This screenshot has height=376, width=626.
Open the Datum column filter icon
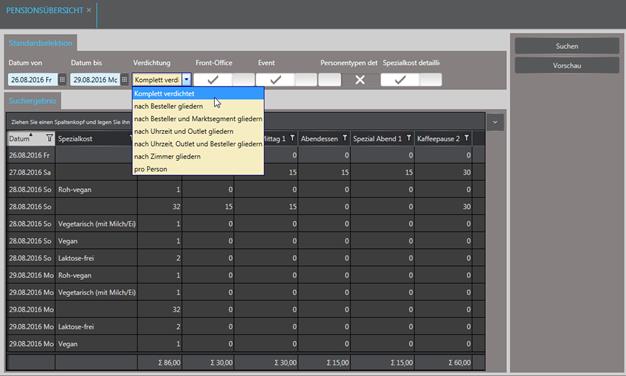[49, 138]
